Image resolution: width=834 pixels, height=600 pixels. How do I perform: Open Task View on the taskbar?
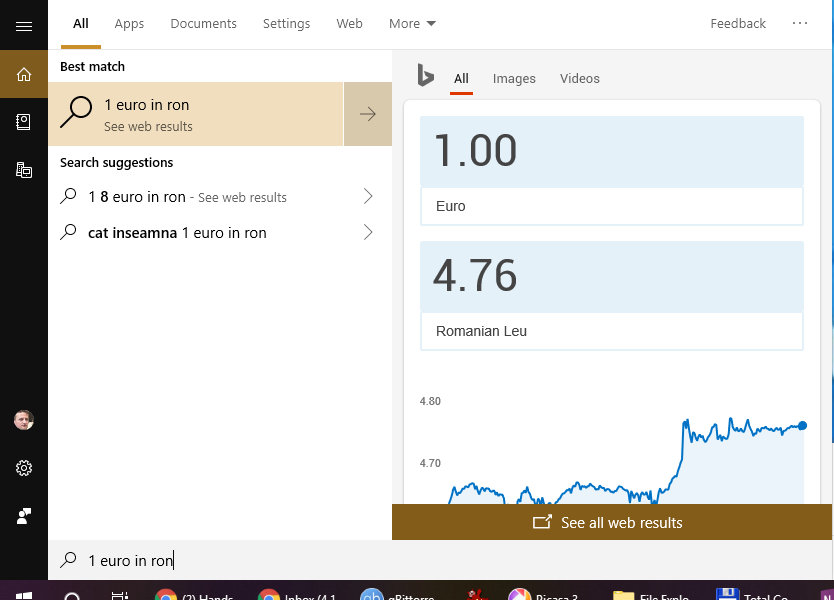[120, 596]
